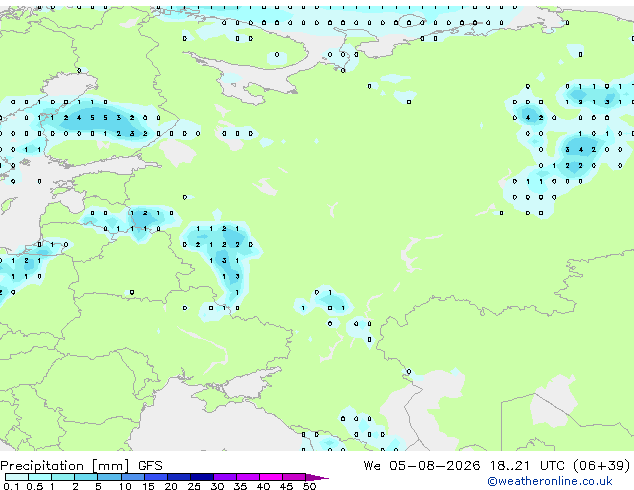This screenshot has height=490, width=634.
Task: Click the 0.5–1 mm legend color swatch
Action: (x=40, y=477)
